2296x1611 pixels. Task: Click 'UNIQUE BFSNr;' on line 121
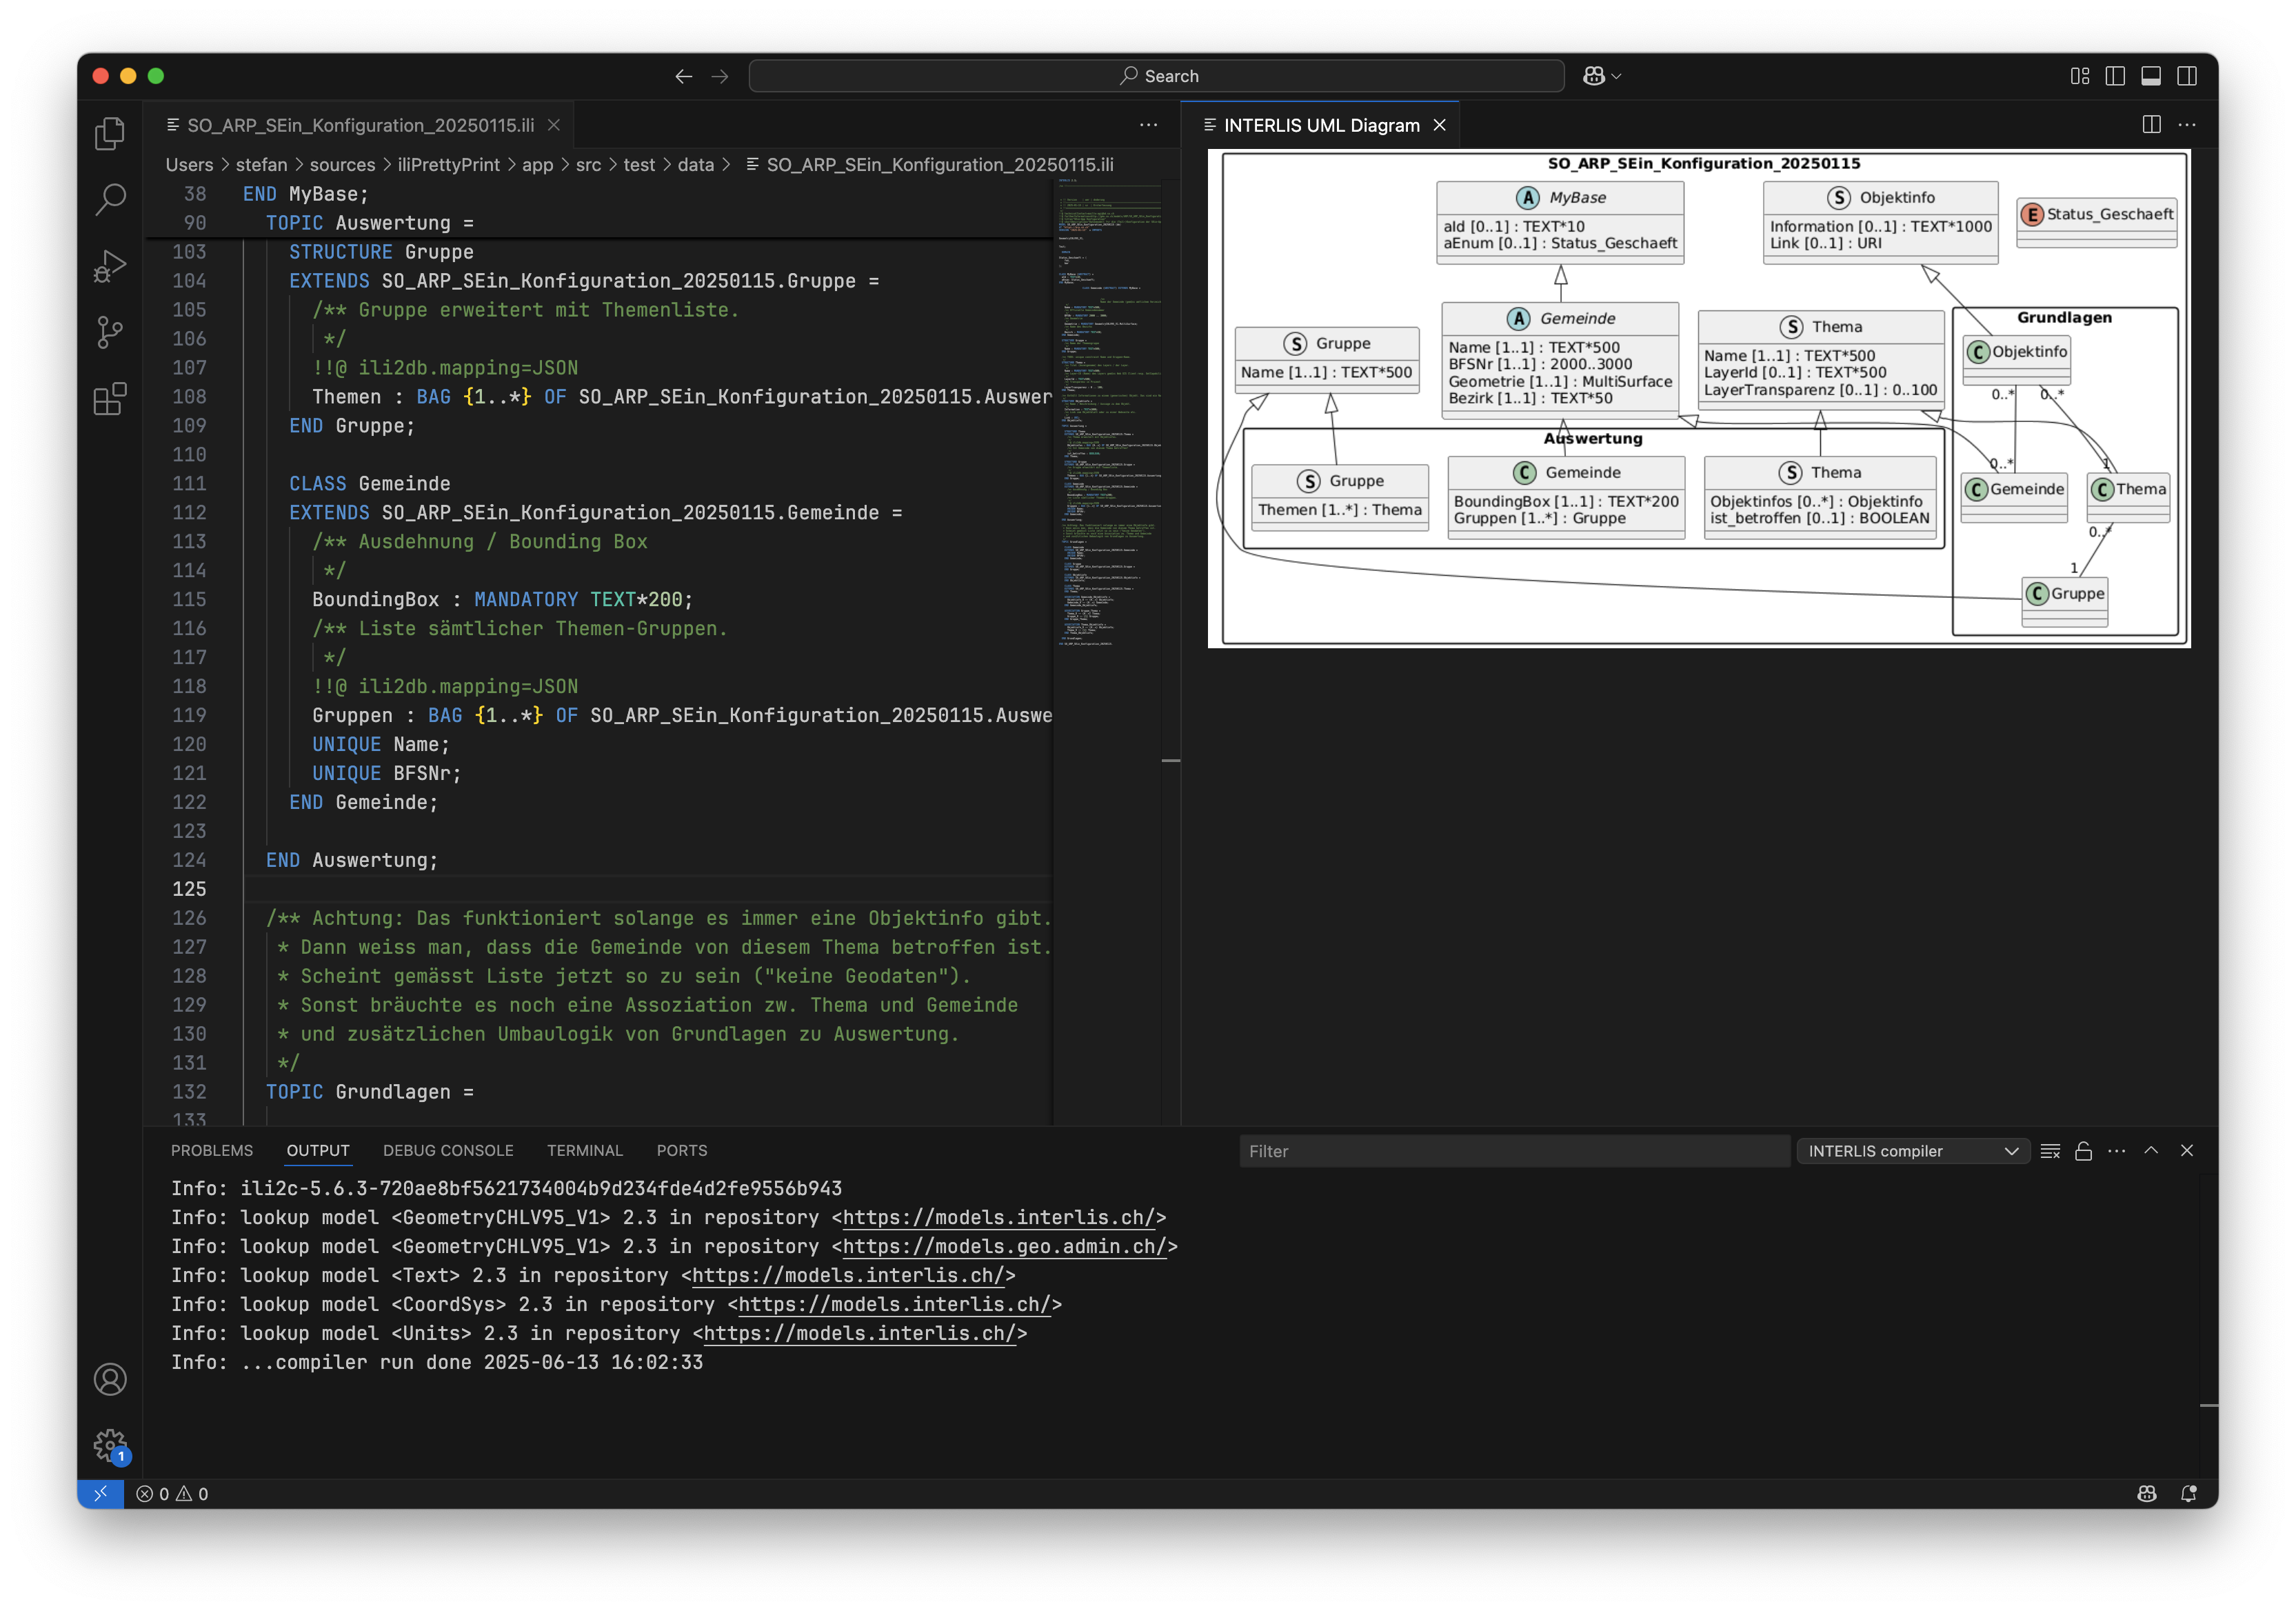386,773
